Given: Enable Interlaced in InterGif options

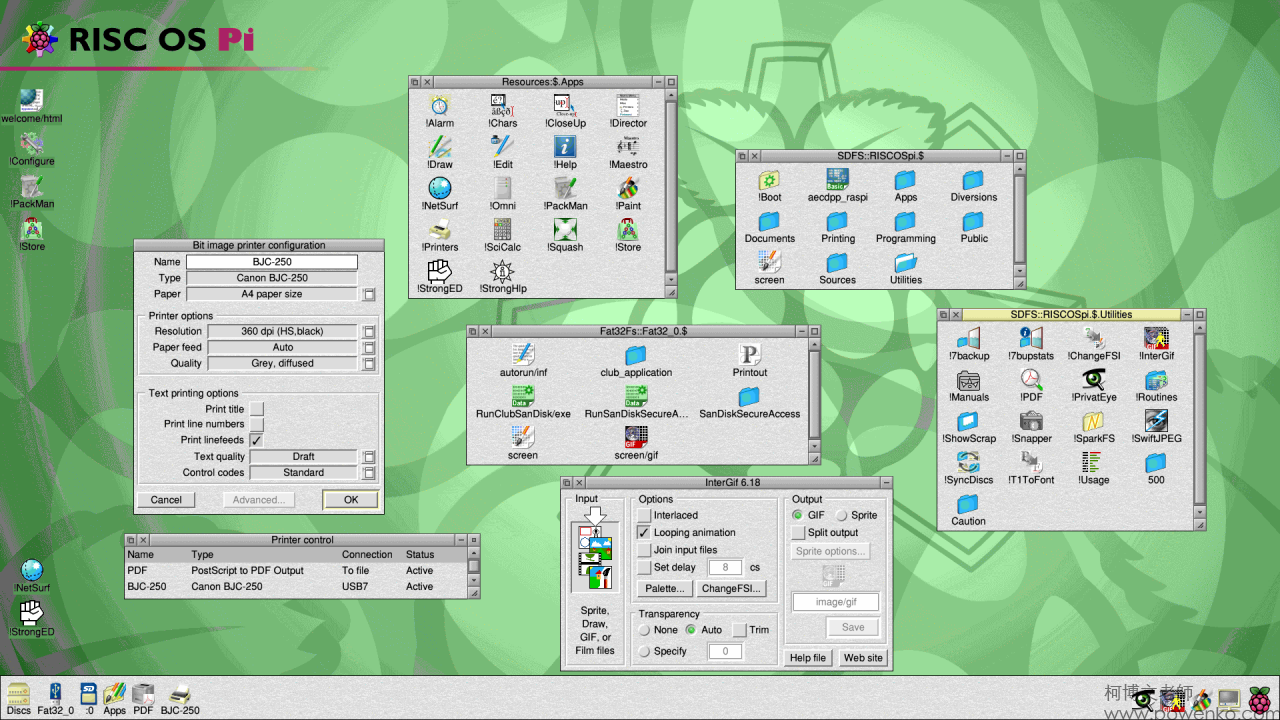Looking at the screenshot, I should click(x=644, y=515).
